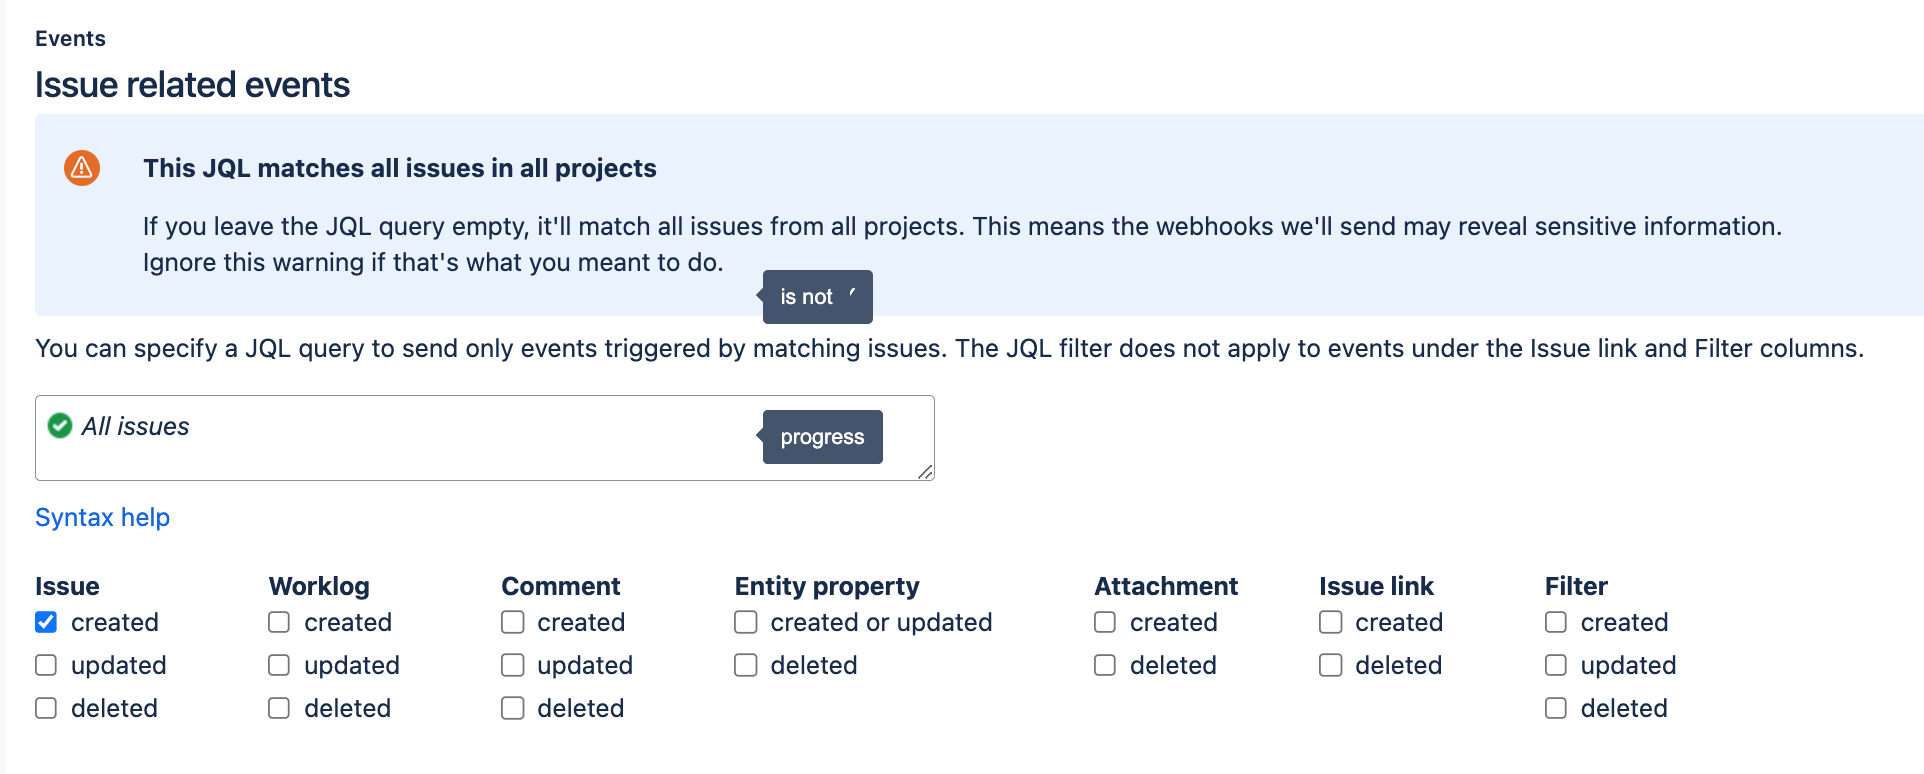
Task: Check Attachment created checkbox
Action: 1105,622
